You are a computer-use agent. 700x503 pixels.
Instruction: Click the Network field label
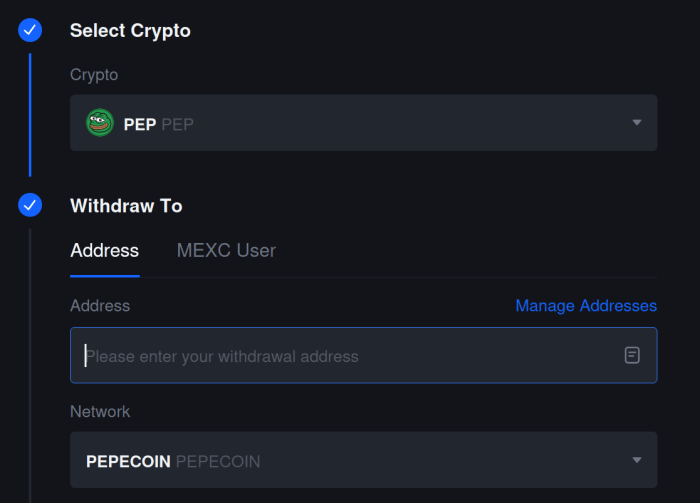(x=100, y=411)
